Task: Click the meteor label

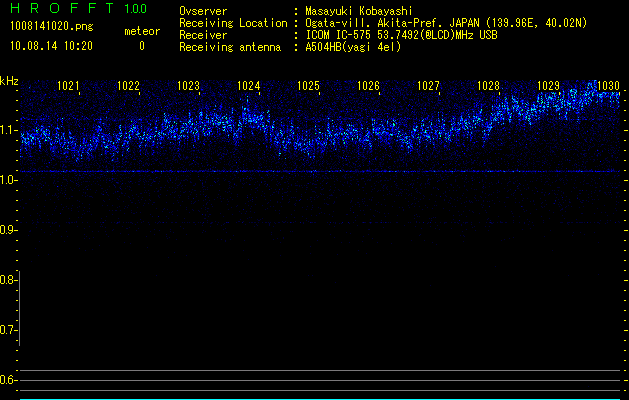Action: coord(141,32)
